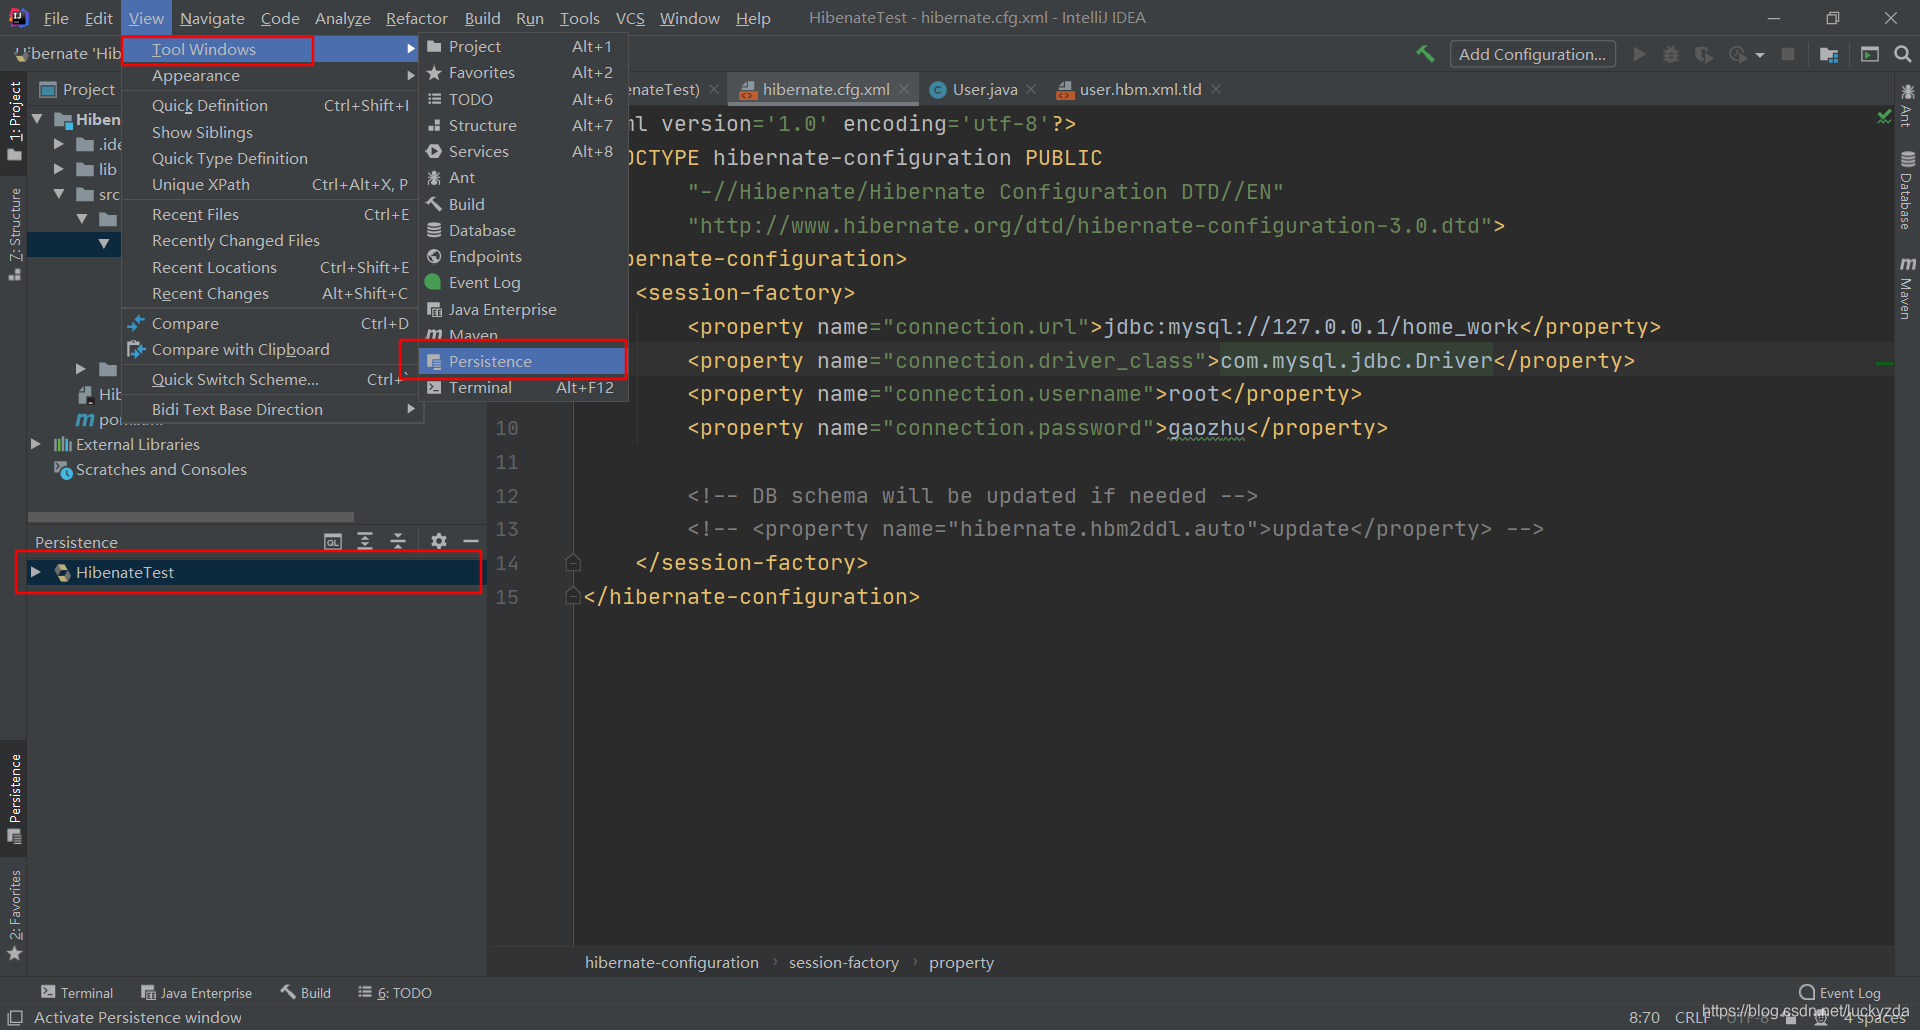Open the Maven tool window from right strip
The width and height of the screenshot is (1920, 1030).
point(1907,288)
